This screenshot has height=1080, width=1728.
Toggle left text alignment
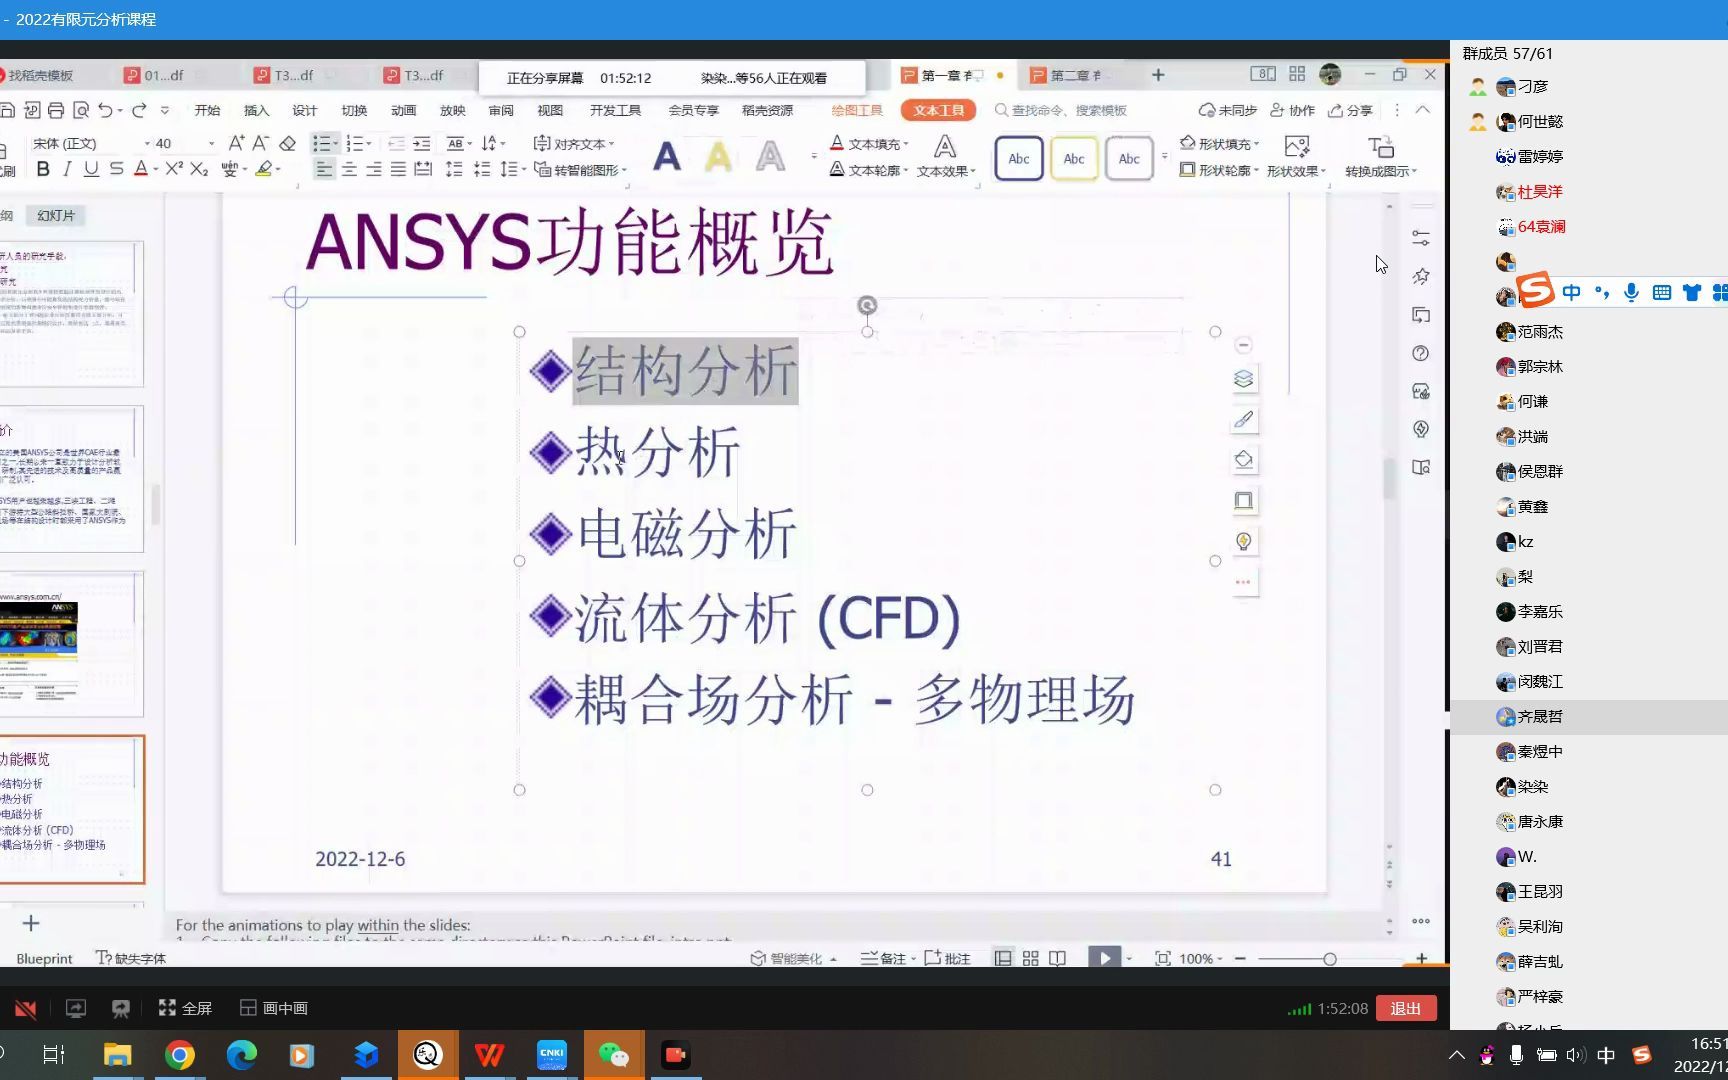pos(324,170)
